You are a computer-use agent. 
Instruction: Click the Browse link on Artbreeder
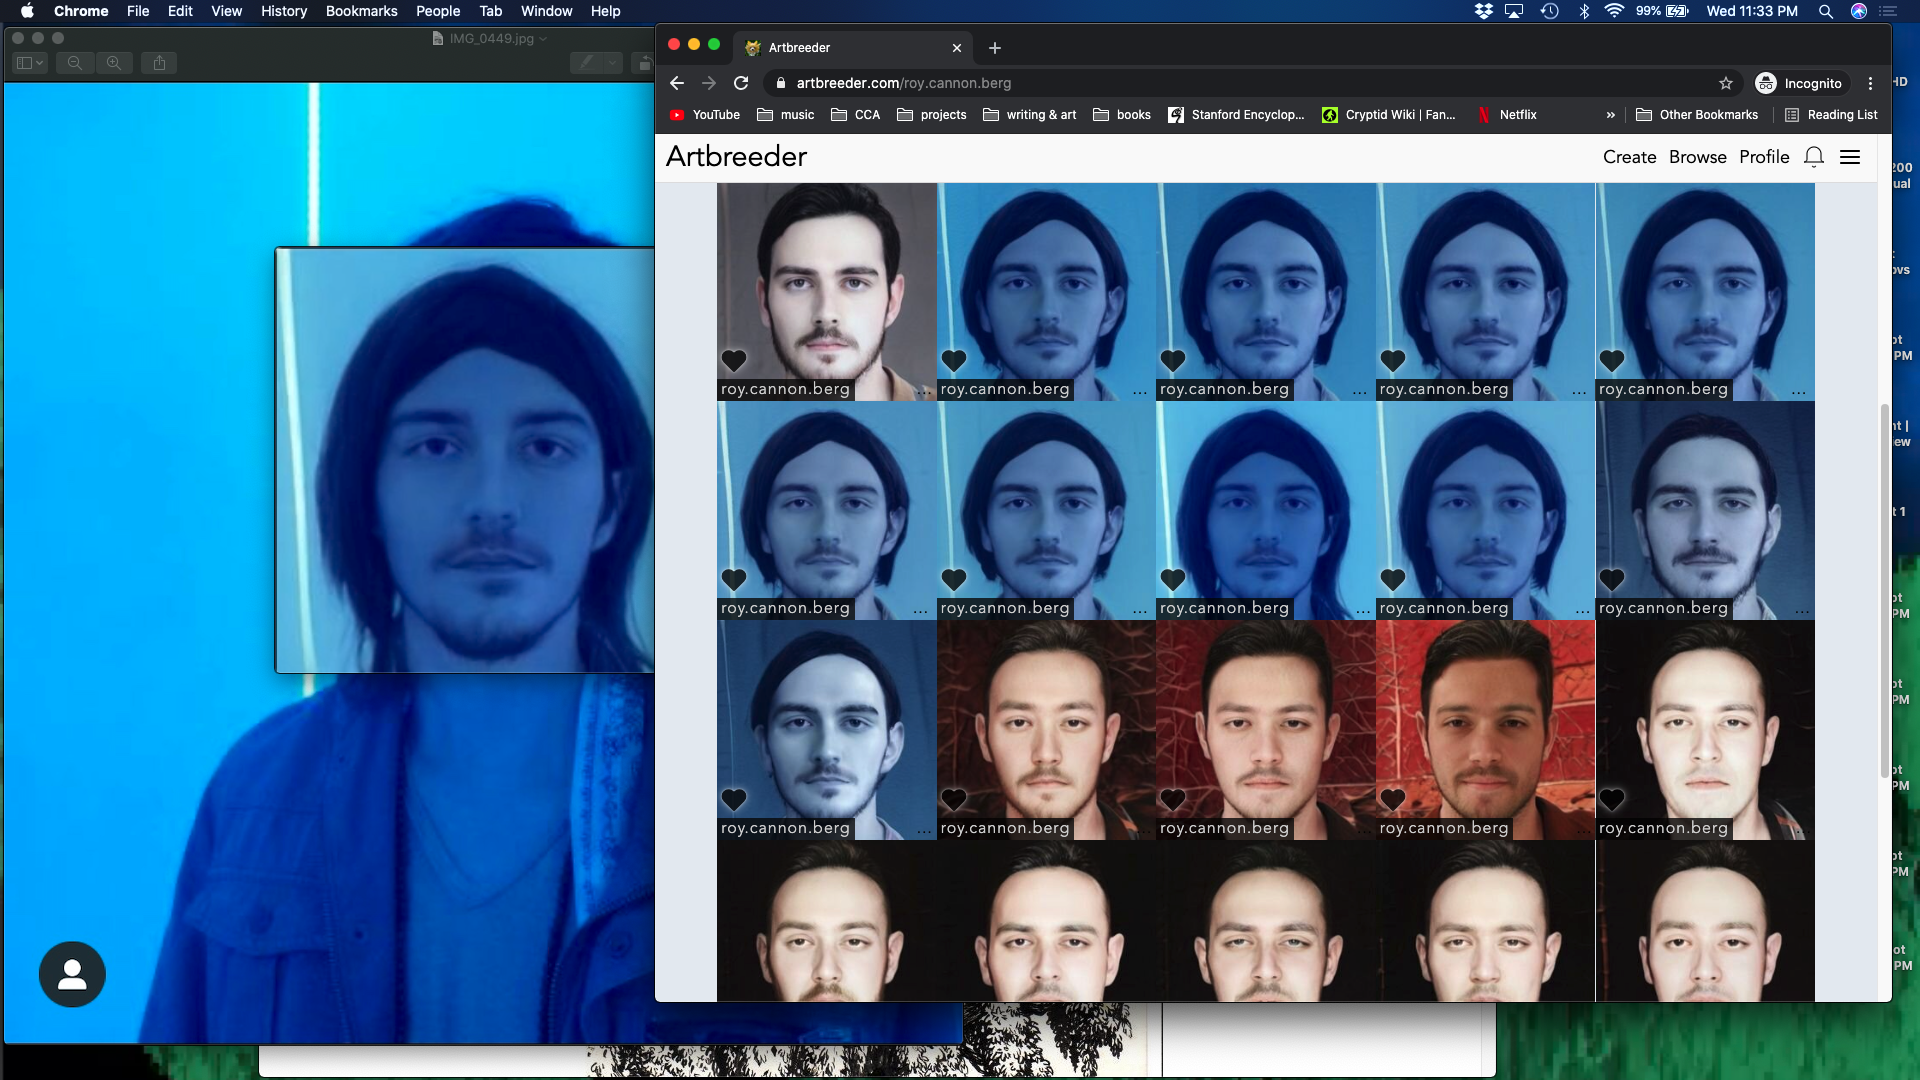point(1697,157)
